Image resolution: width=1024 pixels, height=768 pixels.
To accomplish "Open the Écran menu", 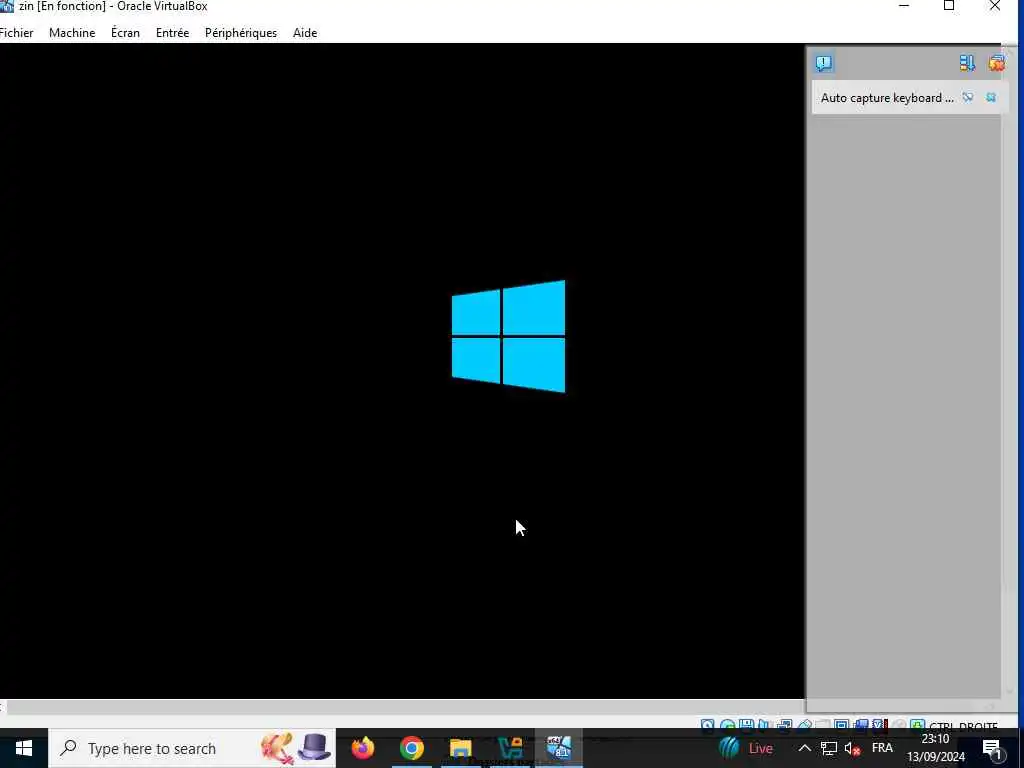I will 125,33.
